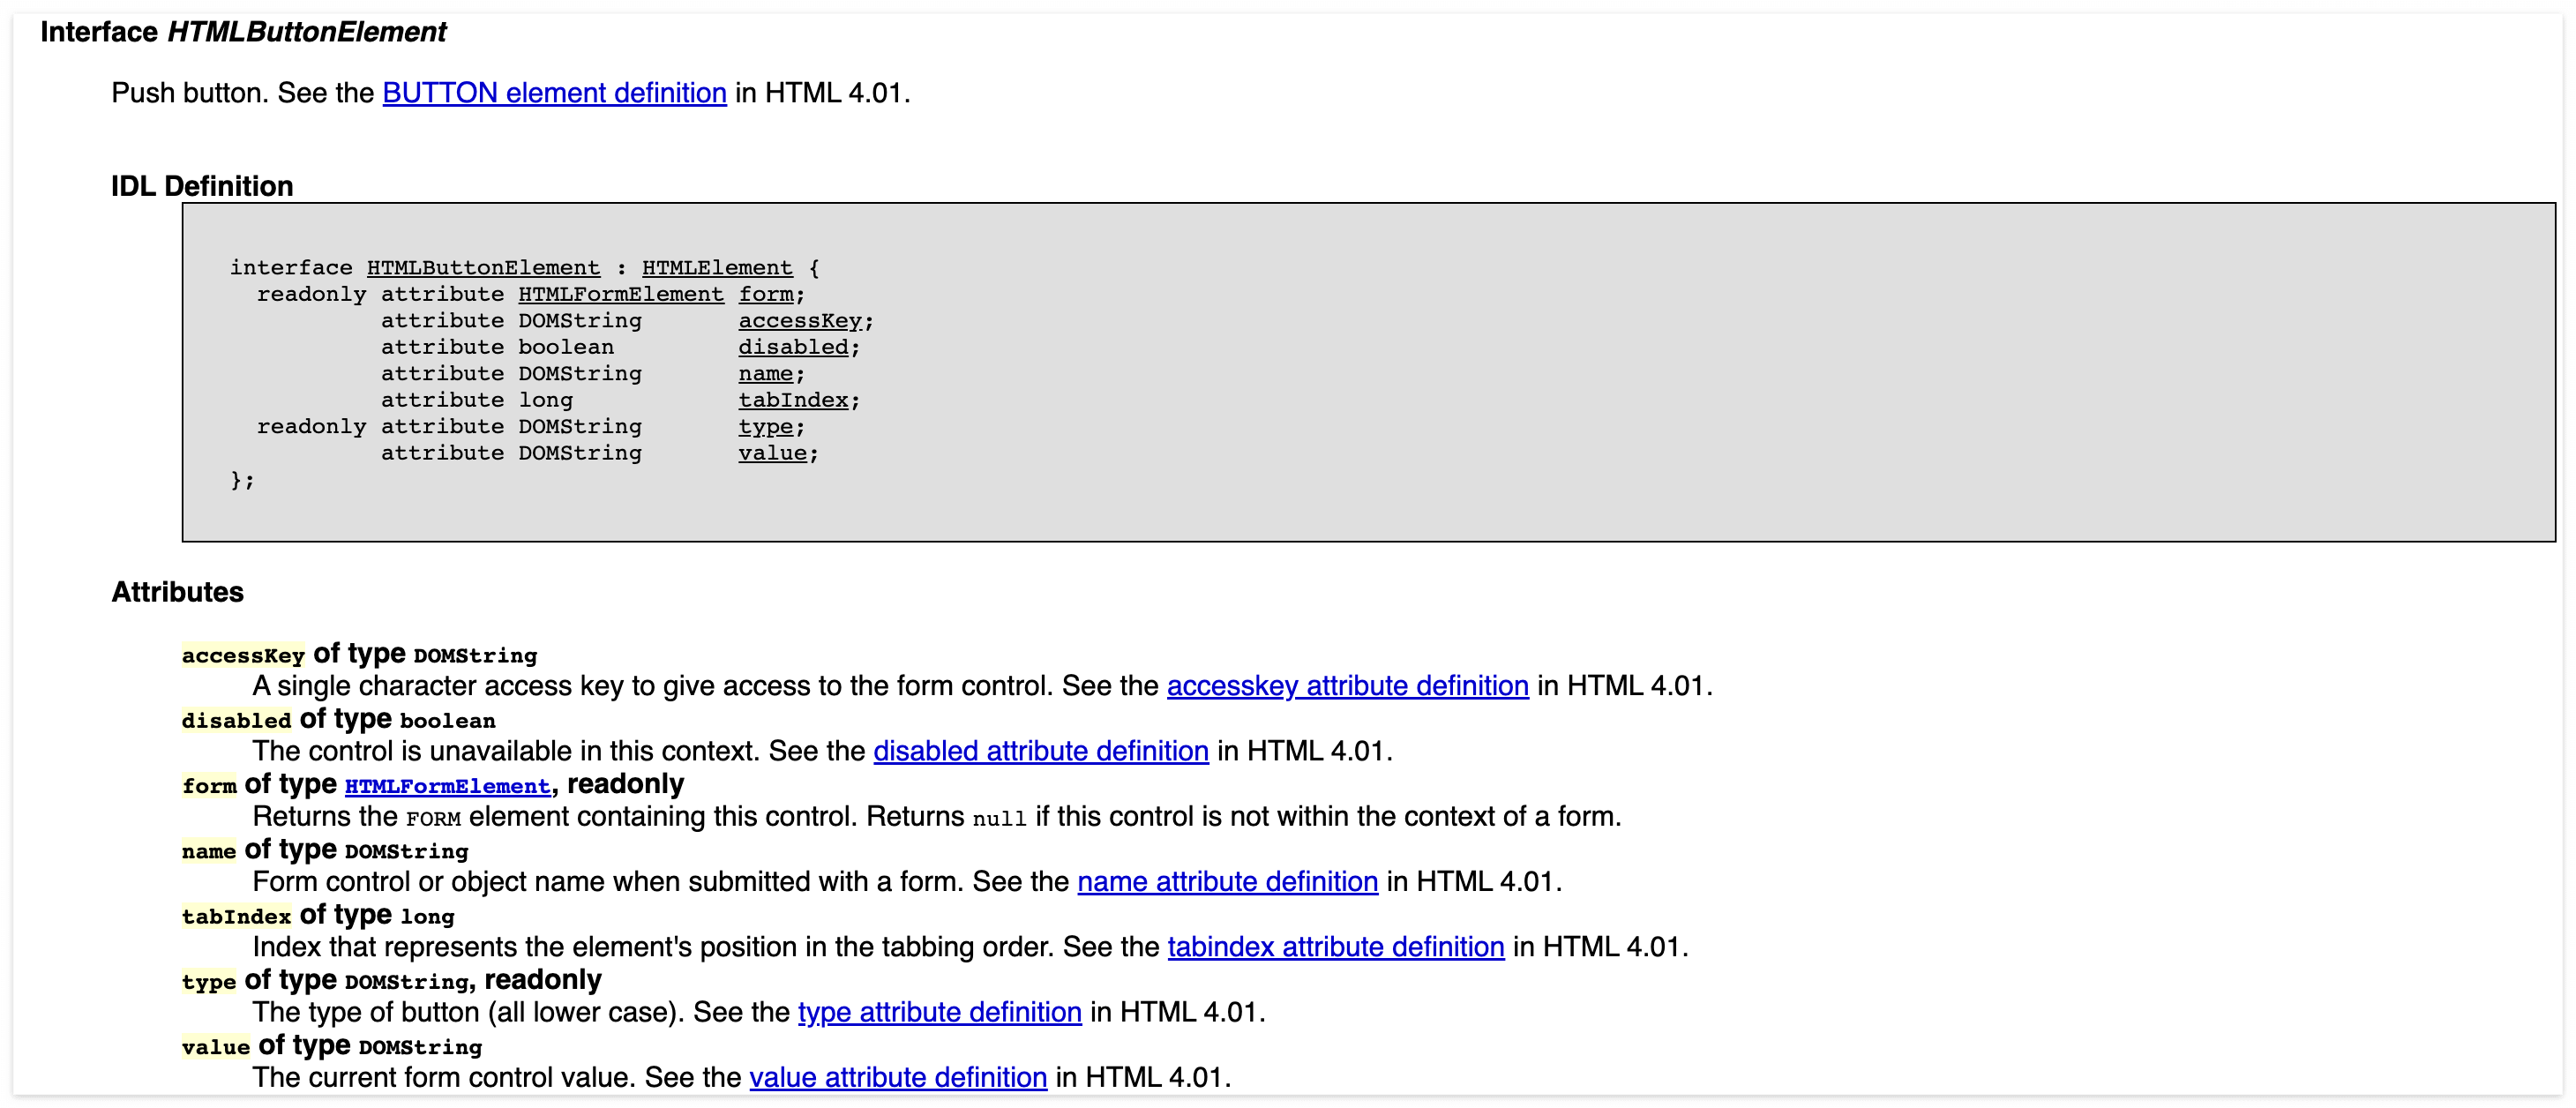Click tabIndex attribute link in IDL
The height and width of the screenshot is (1108, 2576).
792,400
